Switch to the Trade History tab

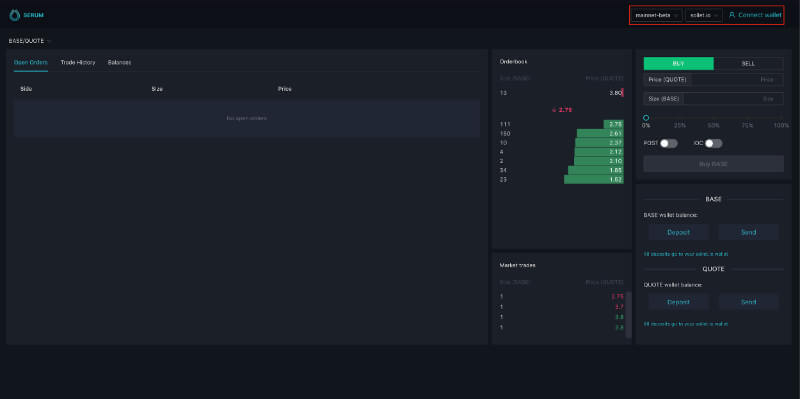[78, 62]
